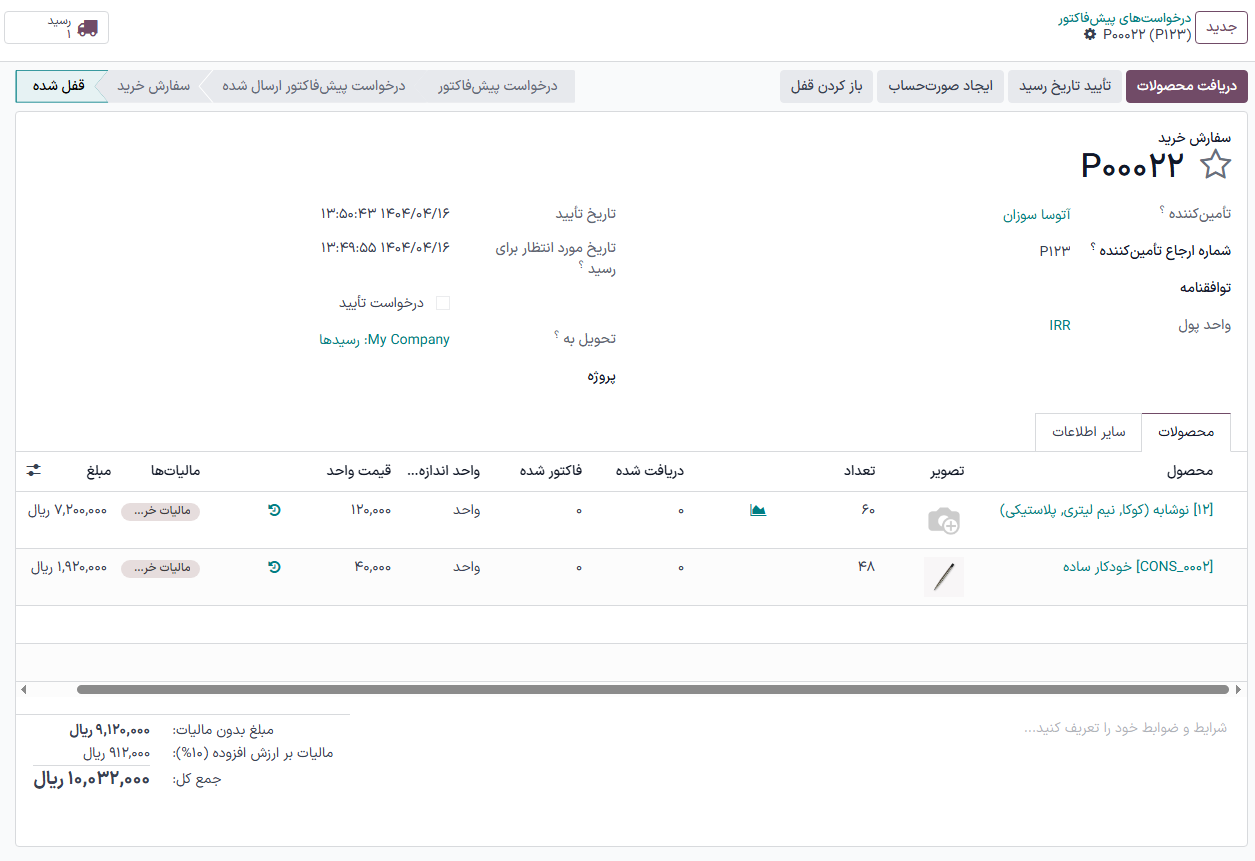View forecast with the graph icon on نوشابه line
Screen dimensions: 1255x861
tap(757, 509)
